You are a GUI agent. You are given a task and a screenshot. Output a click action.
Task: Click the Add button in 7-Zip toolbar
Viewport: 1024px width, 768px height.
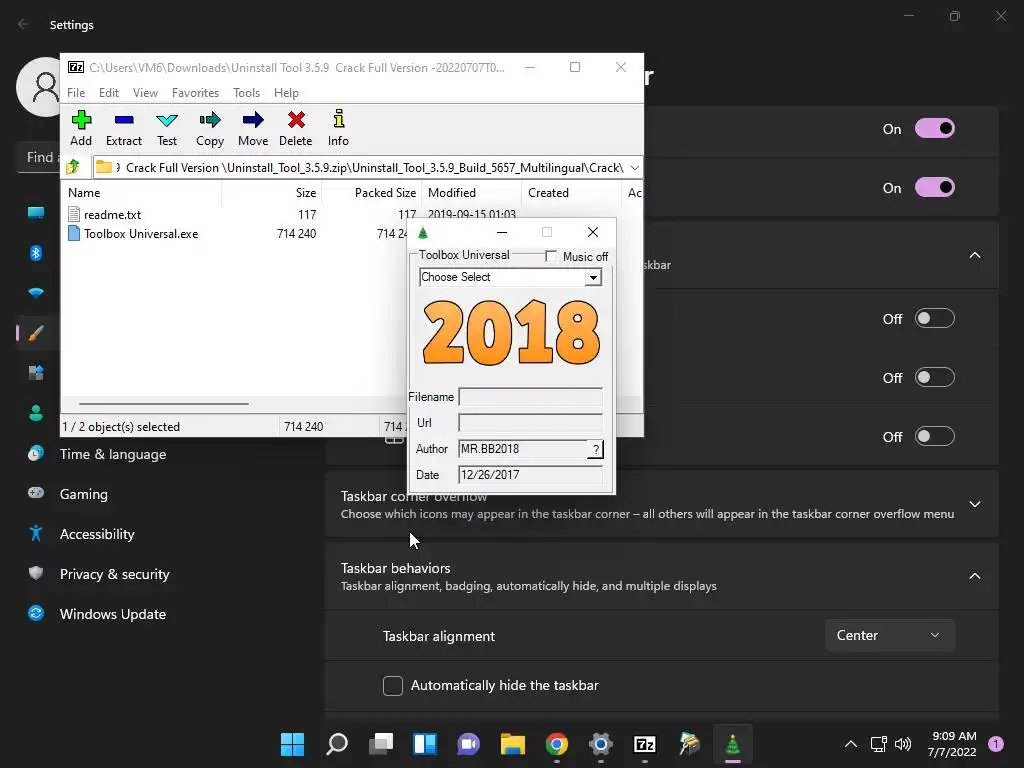(x=81, y=128)
